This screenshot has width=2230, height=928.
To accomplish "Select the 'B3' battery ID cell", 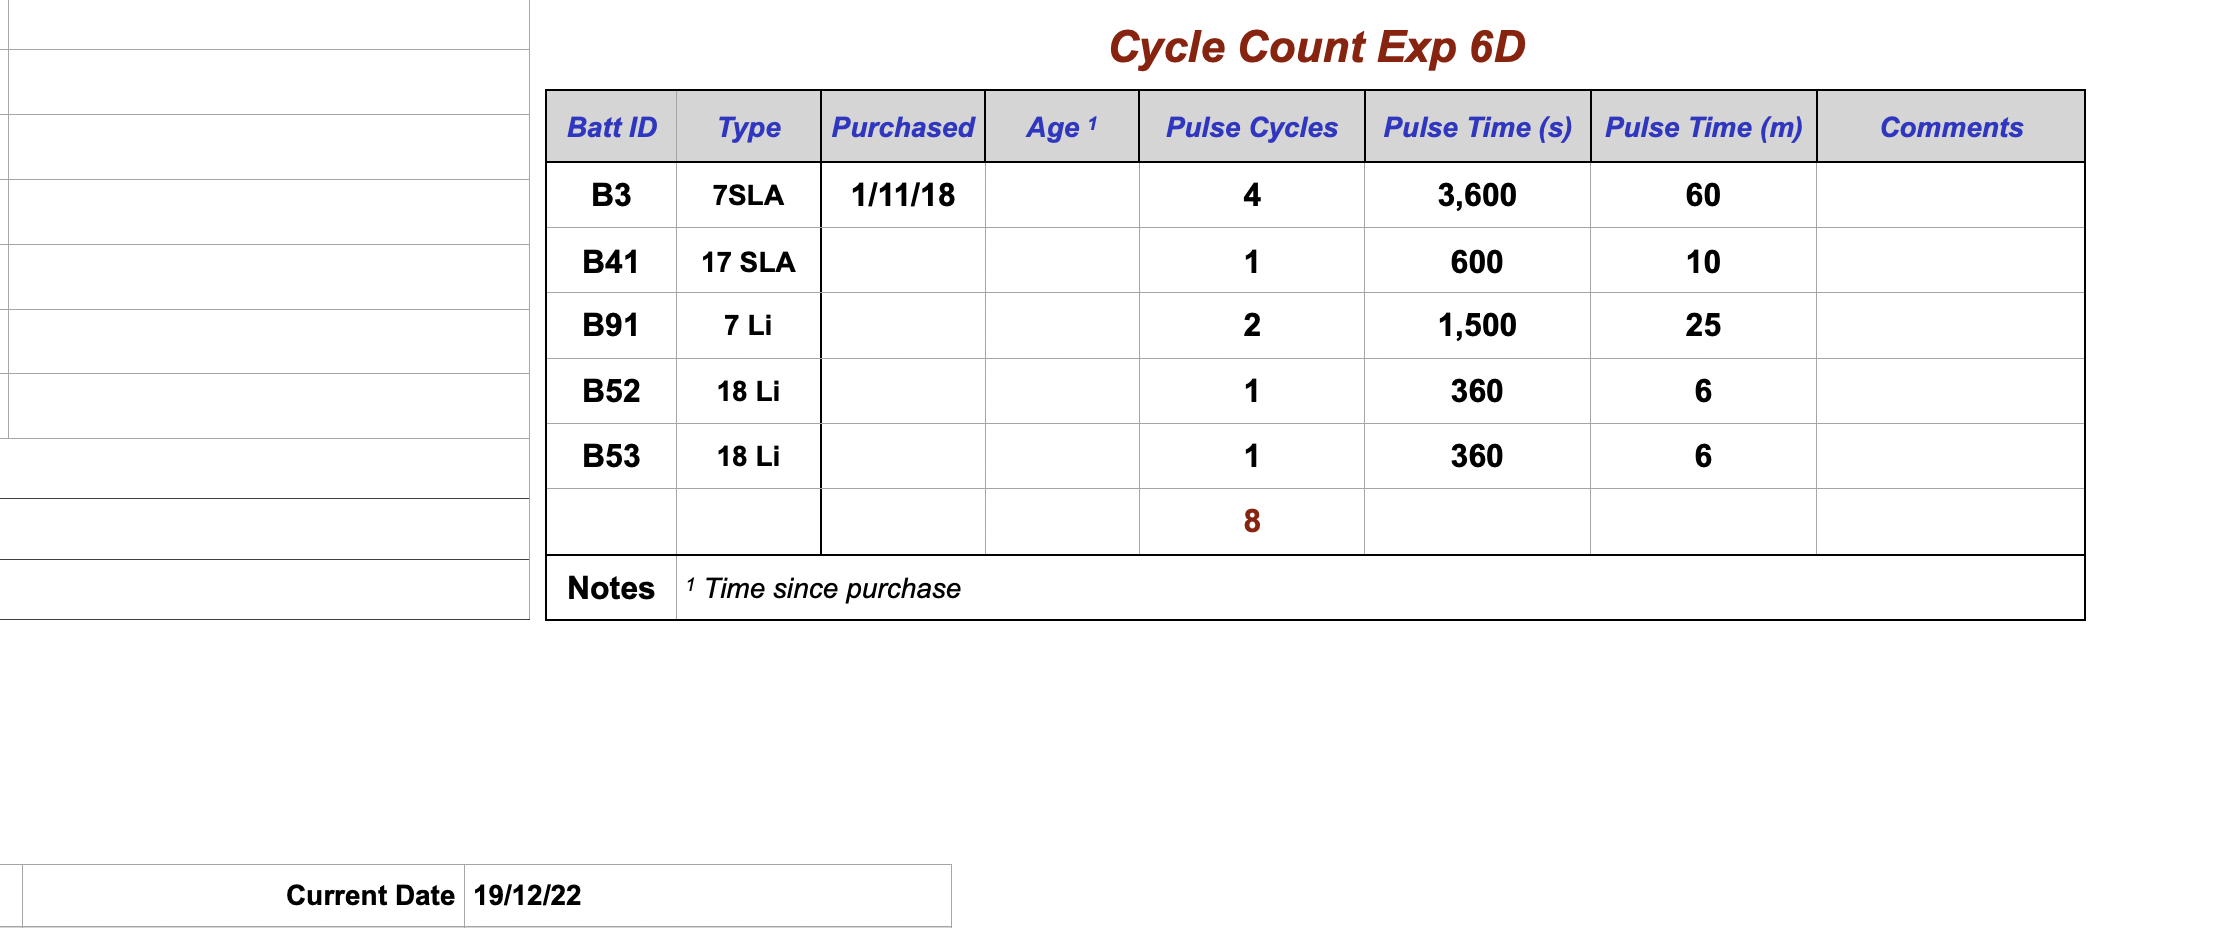I will 612,195.
